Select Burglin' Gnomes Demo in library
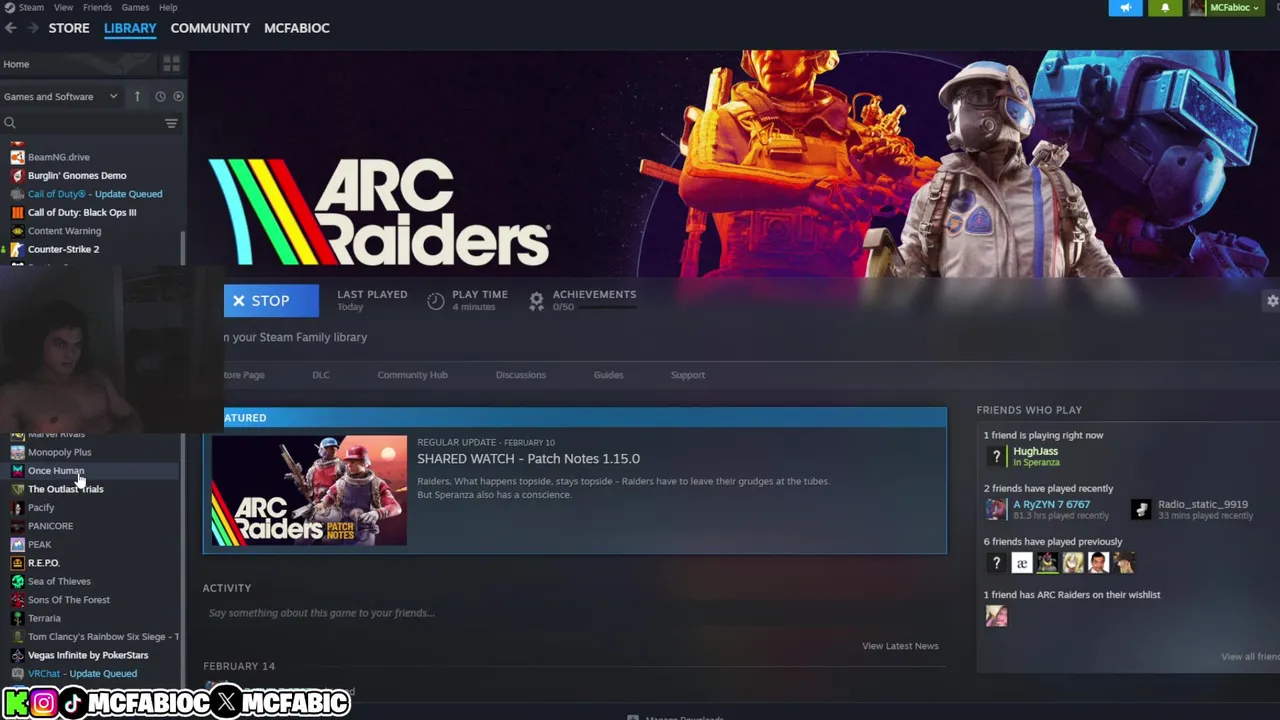Image resolution: width=1280 pixels, height=720 pixels. click(x=77, y=175)
